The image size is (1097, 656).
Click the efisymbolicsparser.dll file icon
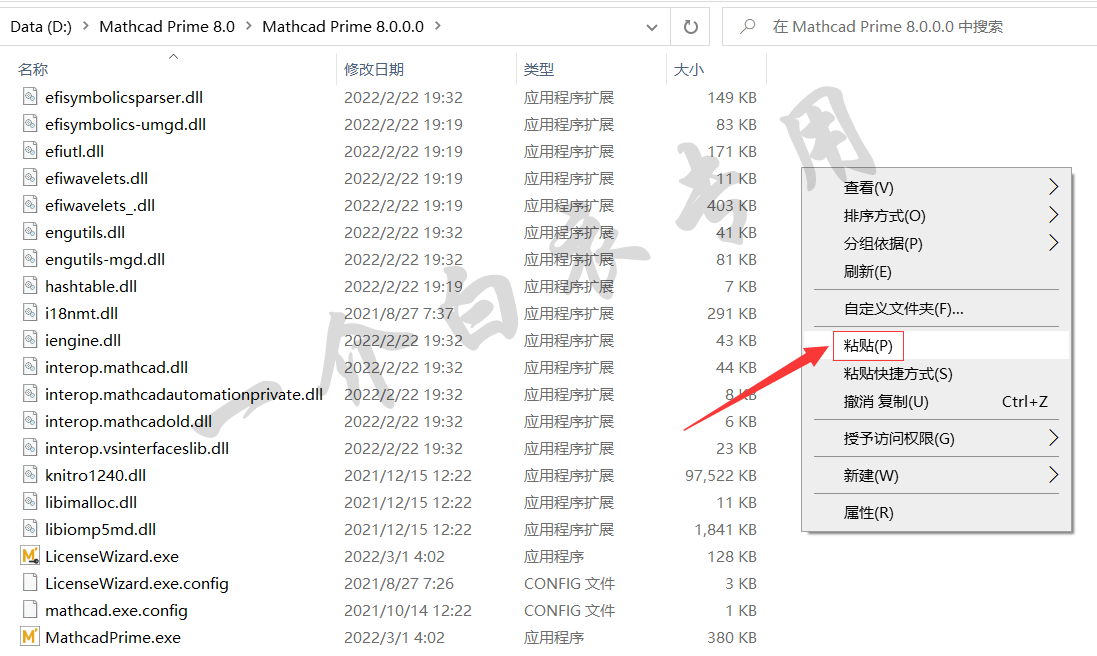click(30, 97)
